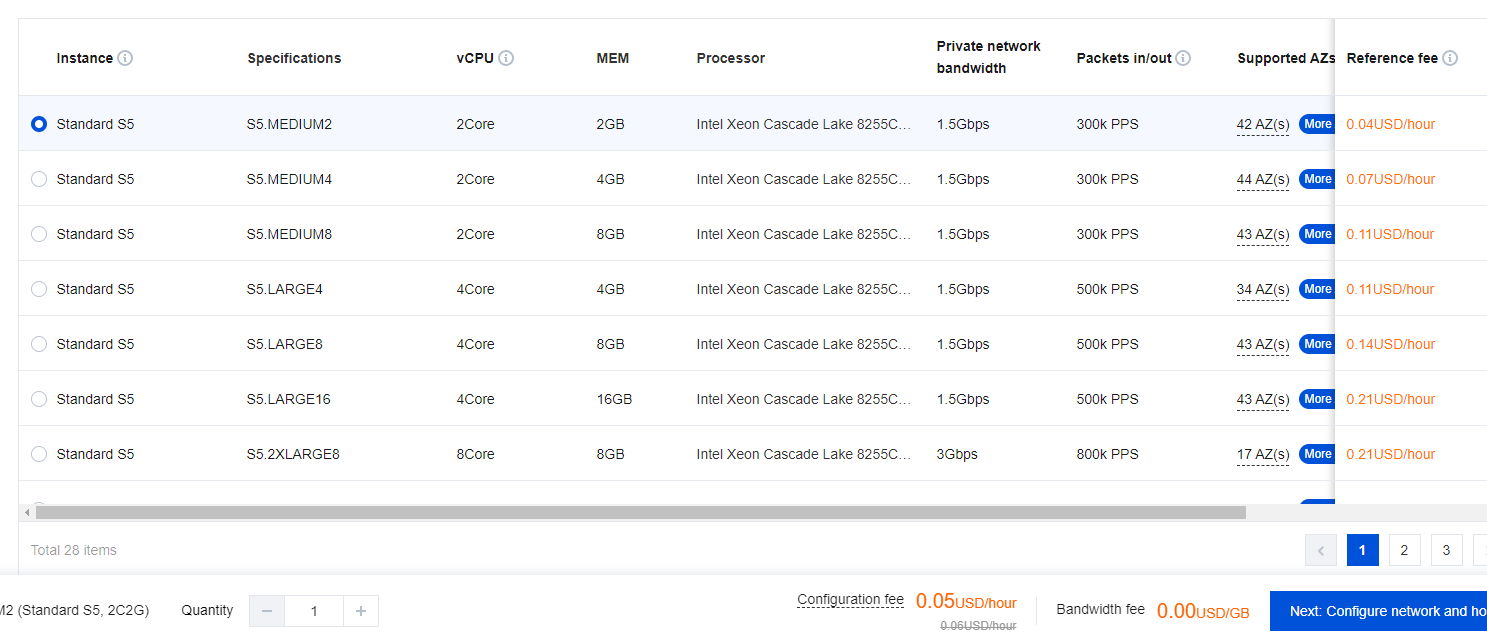Select the S5.MEDIUM4 instance radio button
This screenshot has width=1487, height=632.
[x=38, y=179]
